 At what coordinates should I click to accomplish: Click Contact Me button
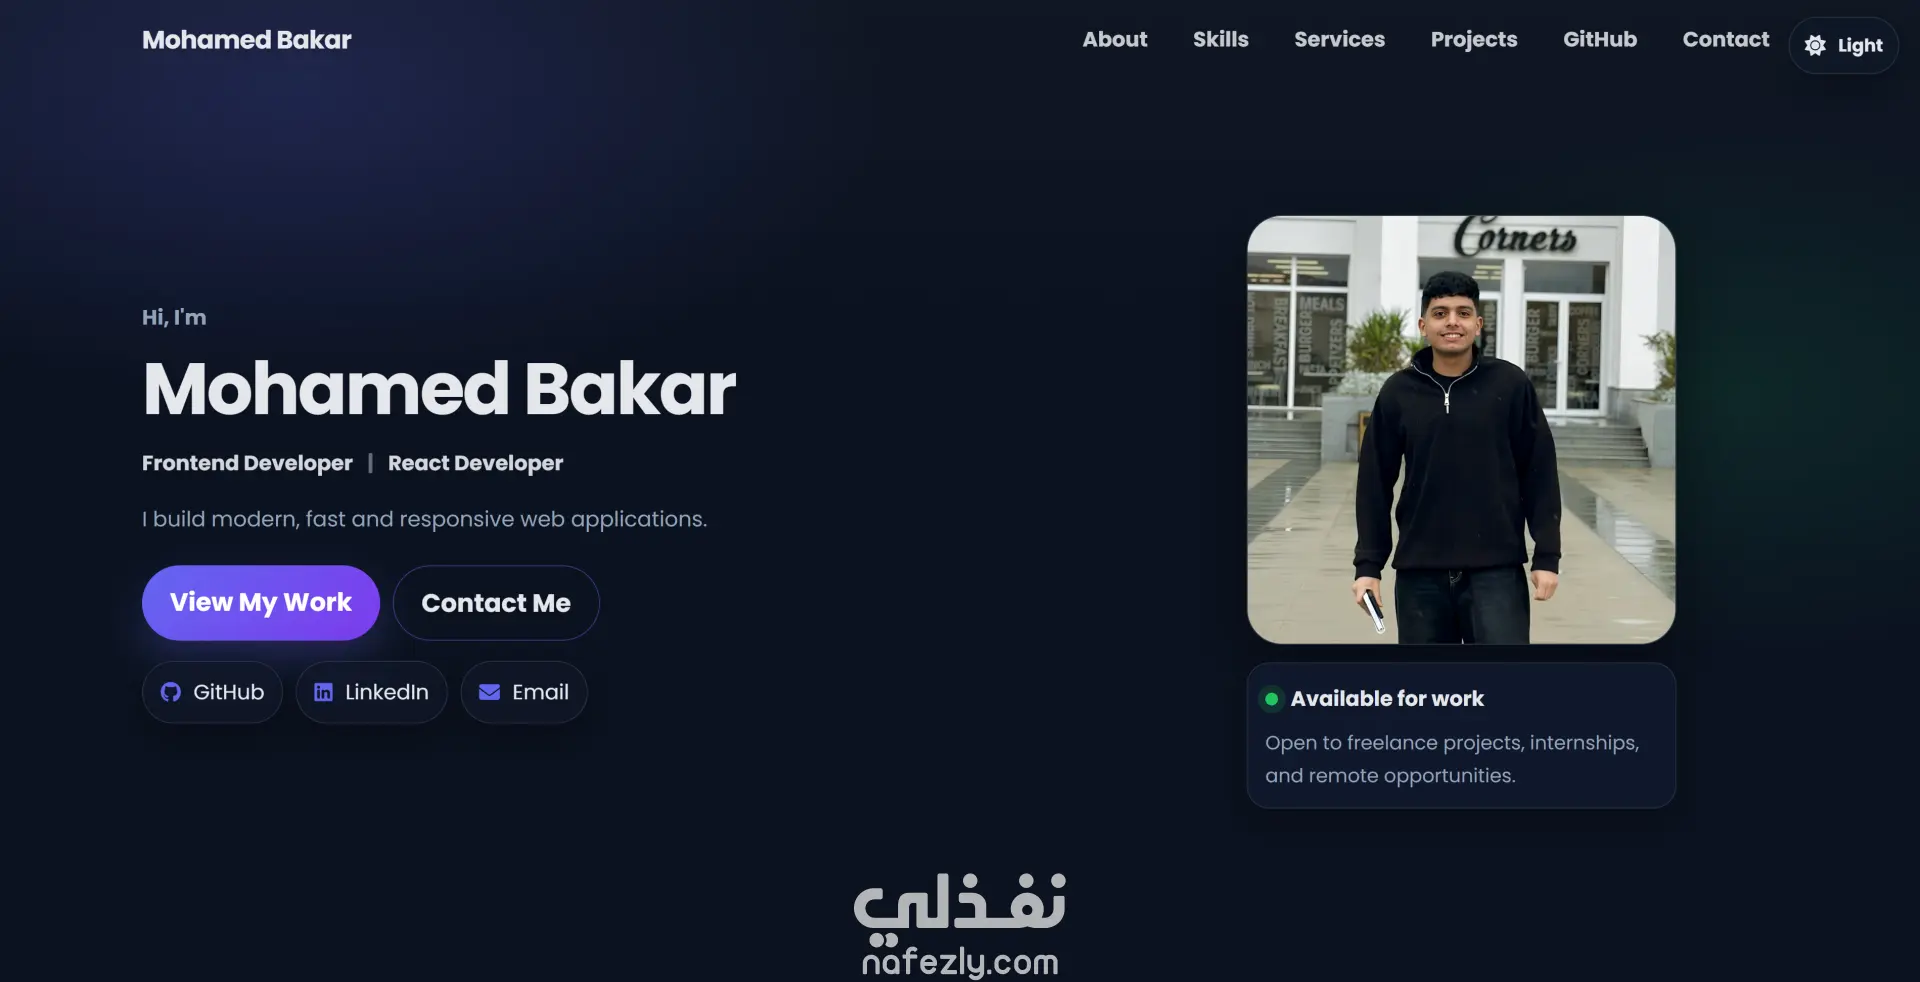(496, 603)
